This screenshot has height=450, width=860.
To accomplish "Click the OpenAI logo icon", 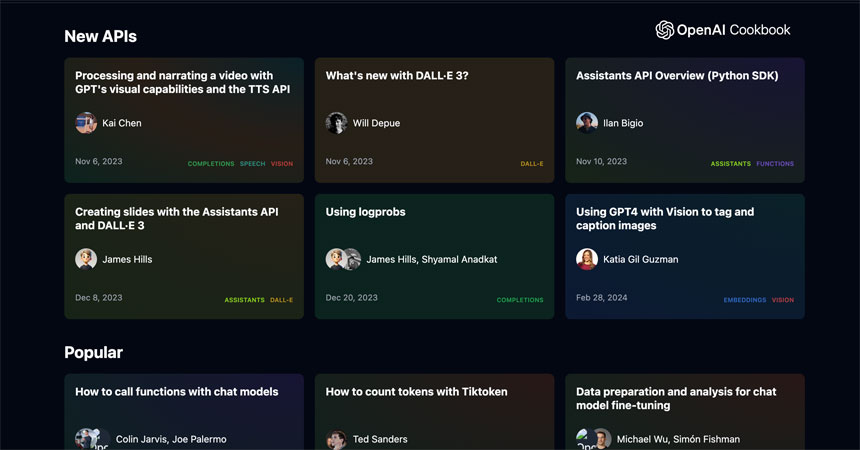I will coord(664,30).
